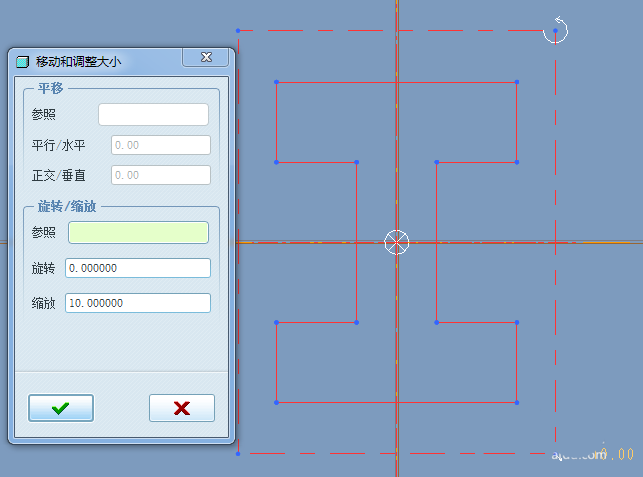Close the 移动和调整大小 dialog
The width and height of the screenshot is (643, 477).
206,58
